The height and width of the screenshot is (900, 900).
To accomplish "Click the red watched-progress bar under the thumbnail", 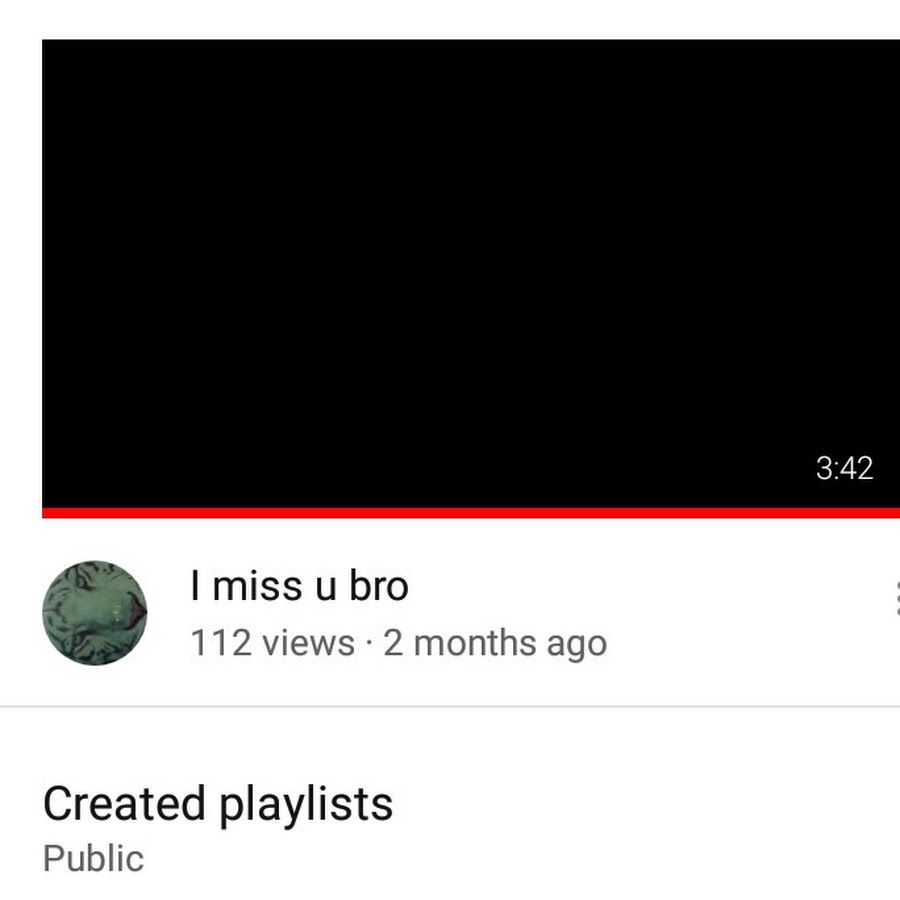I will pos(471,513).
